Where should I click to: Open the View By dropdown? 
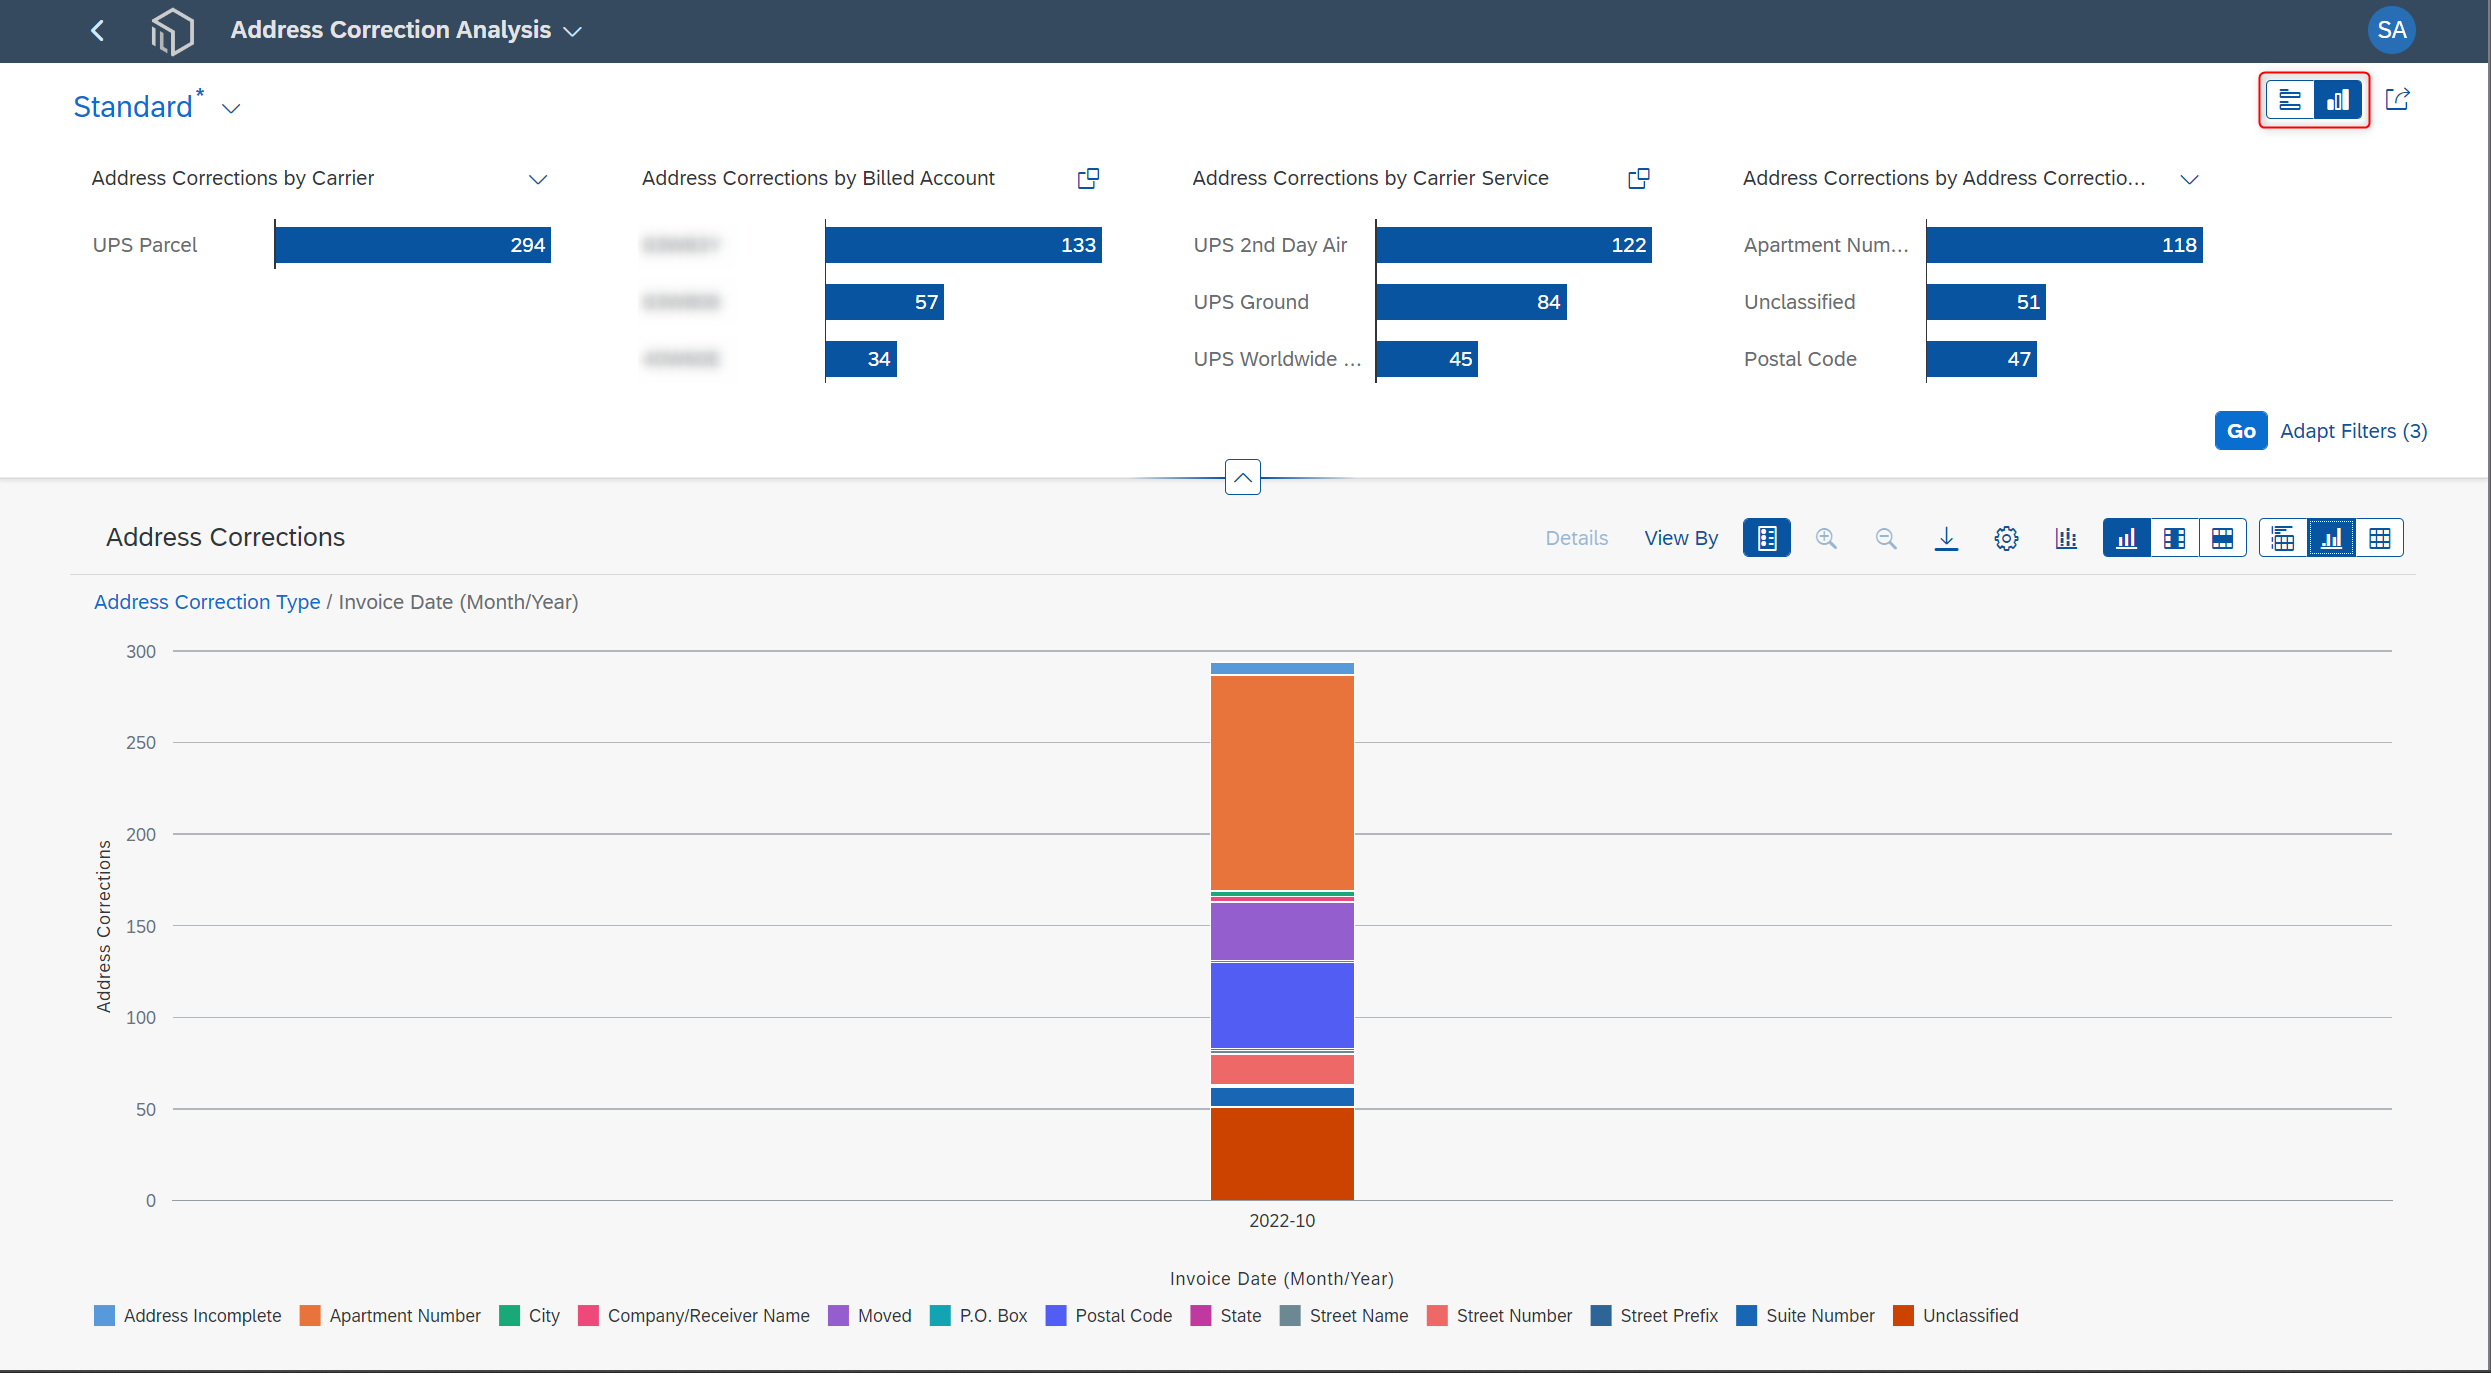coord(1681,538)
